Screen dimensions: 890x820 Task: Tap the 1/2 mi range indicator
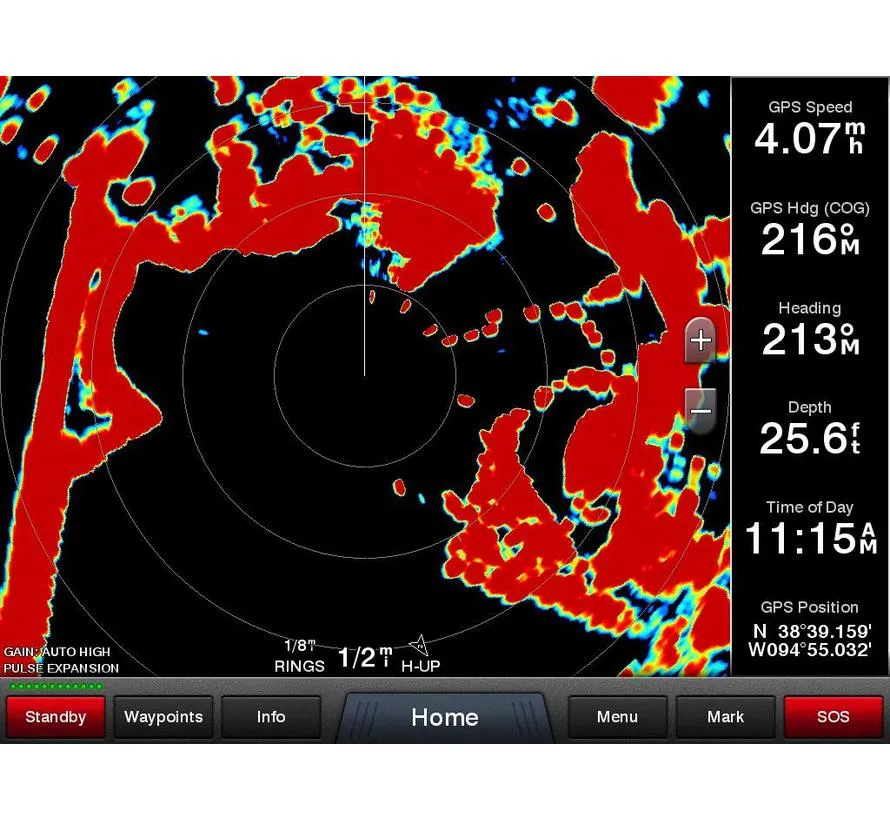point(365,657)
